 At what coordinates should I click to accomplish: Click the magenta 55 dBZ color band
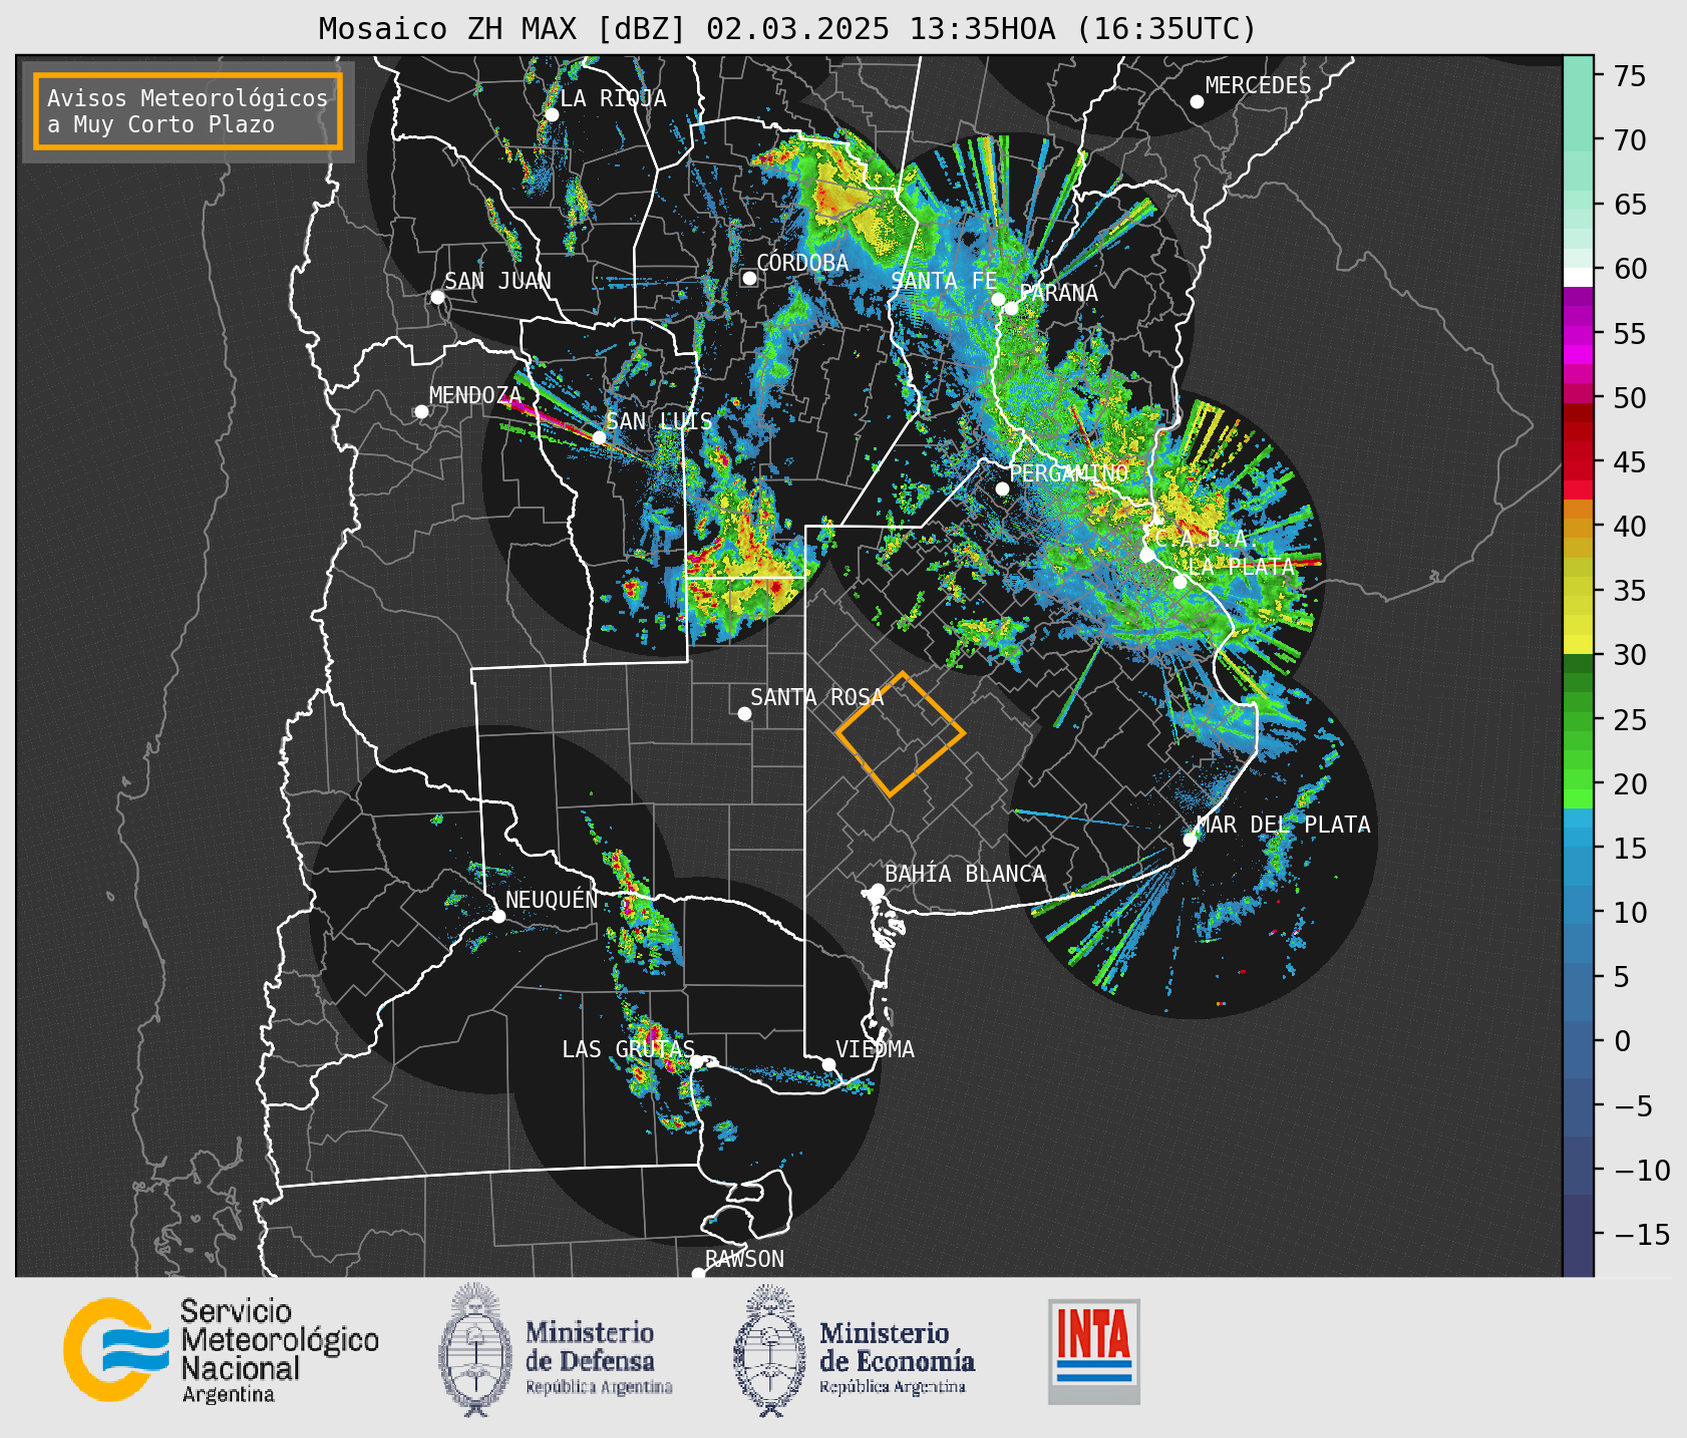click(x=1578, y=334)
